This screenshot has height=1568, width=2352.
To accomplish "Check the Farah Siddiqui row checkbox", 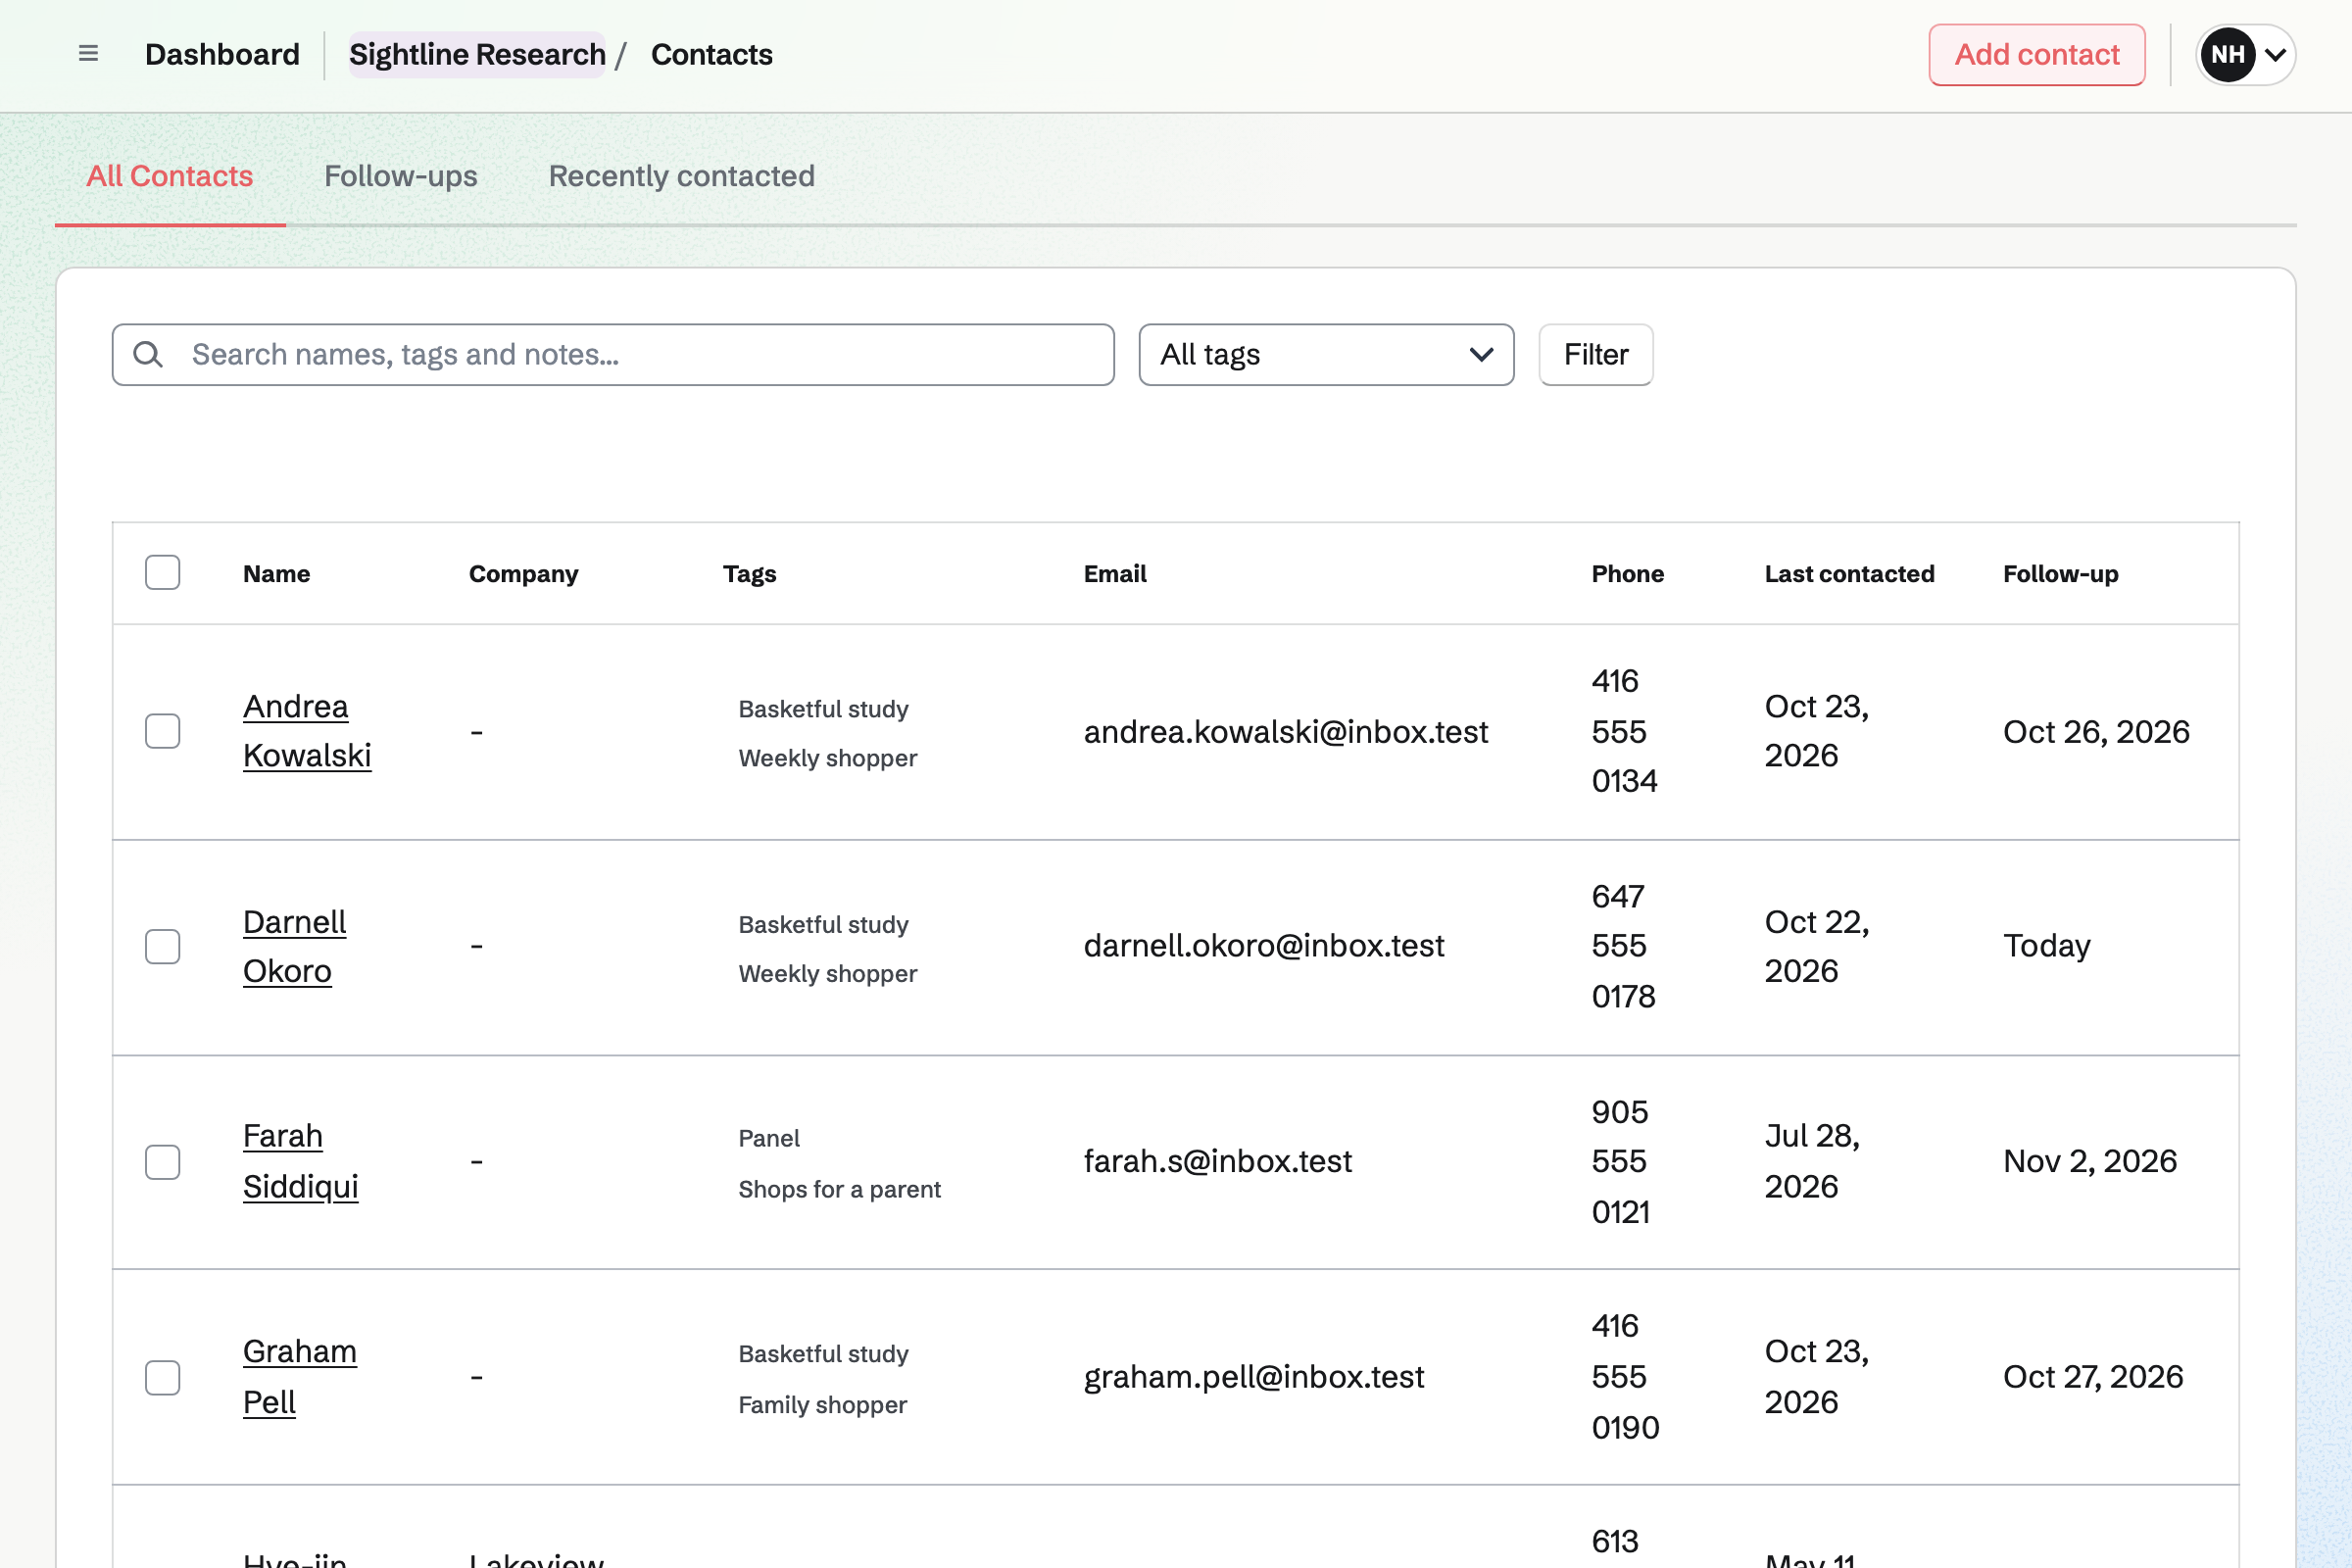I will pos(162,1161).
